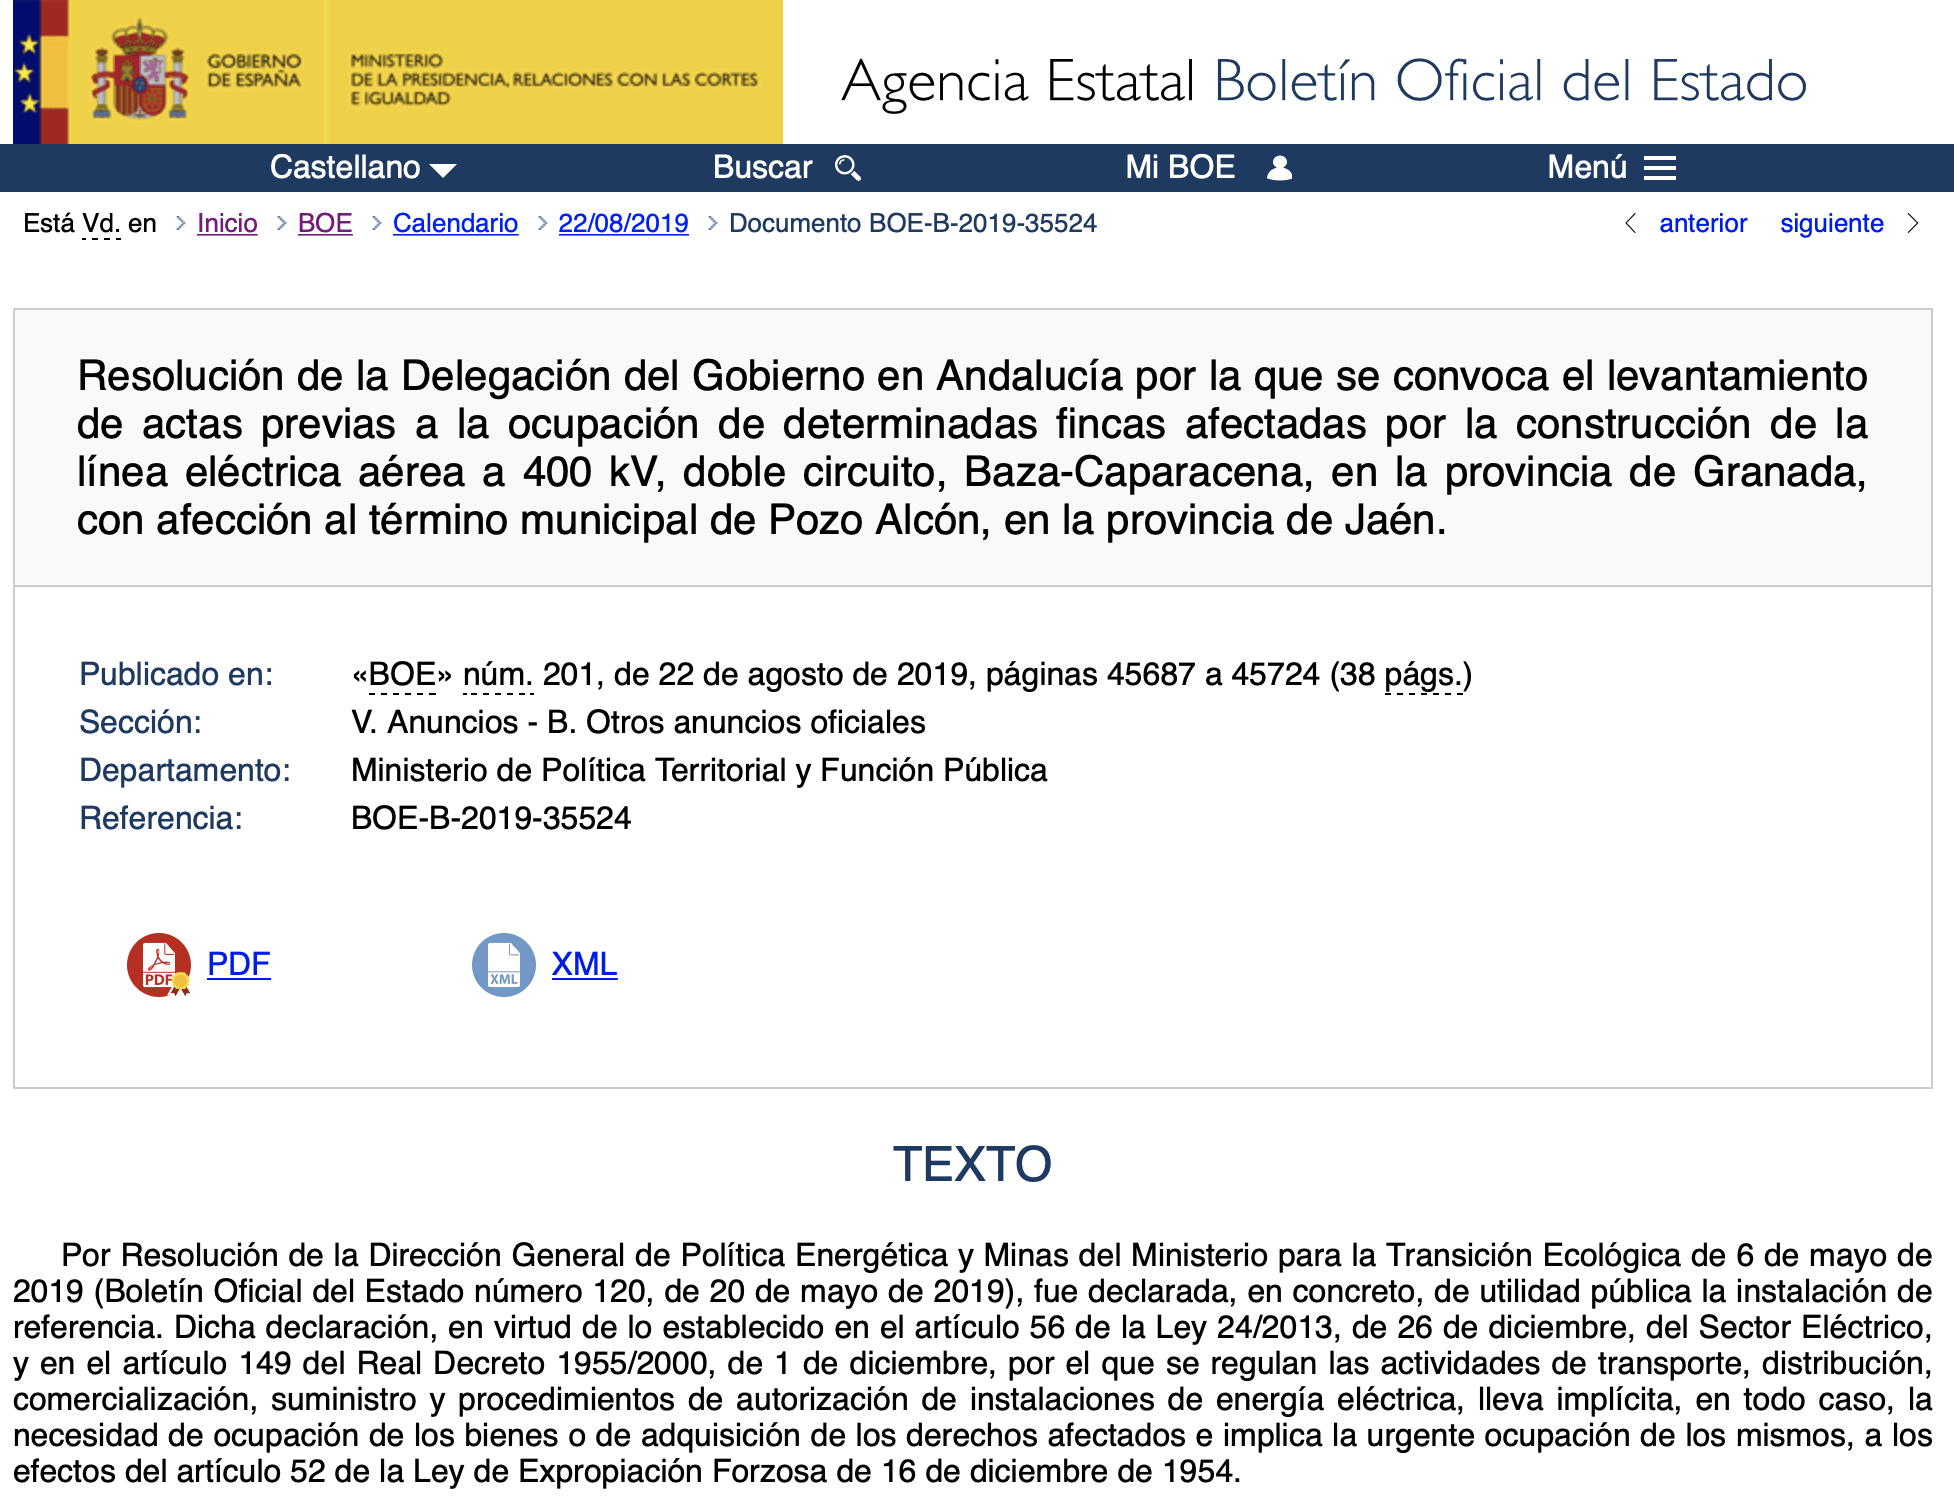The height and width of the screenshot is (1508, 1954).
Task: Click the TEXTO section heading
Action: tap(972, 1164)
